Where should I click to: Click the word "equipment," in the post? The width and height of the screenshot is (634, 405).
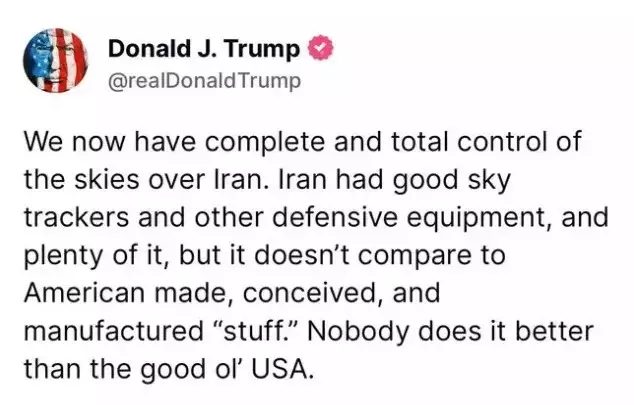[479, 218]
